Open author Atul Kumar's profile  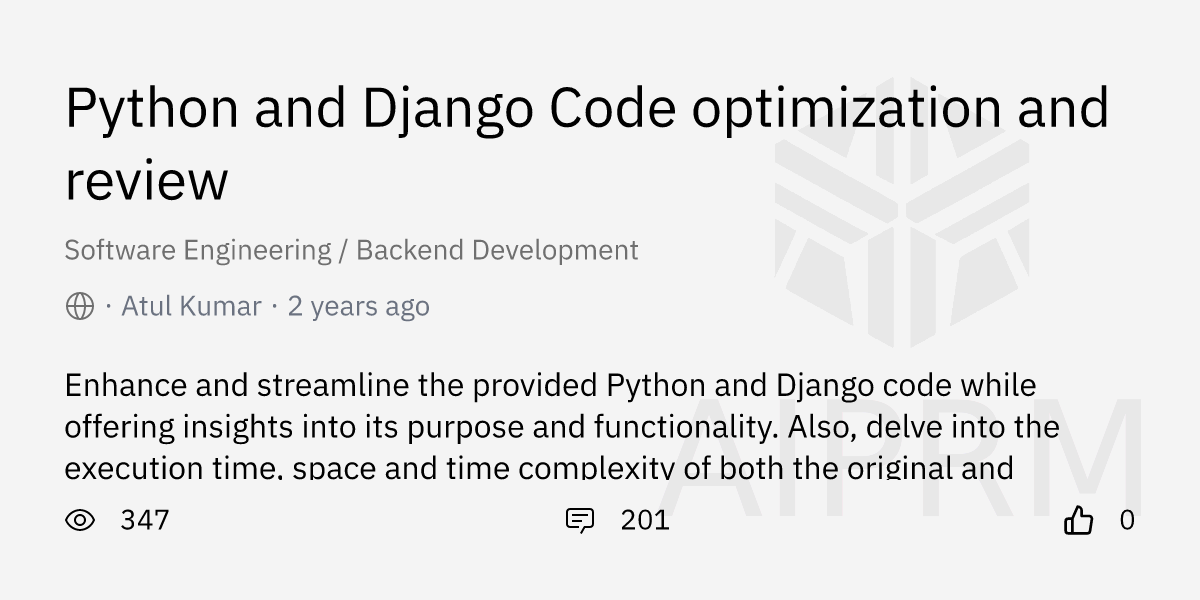[x=191, y=306]
